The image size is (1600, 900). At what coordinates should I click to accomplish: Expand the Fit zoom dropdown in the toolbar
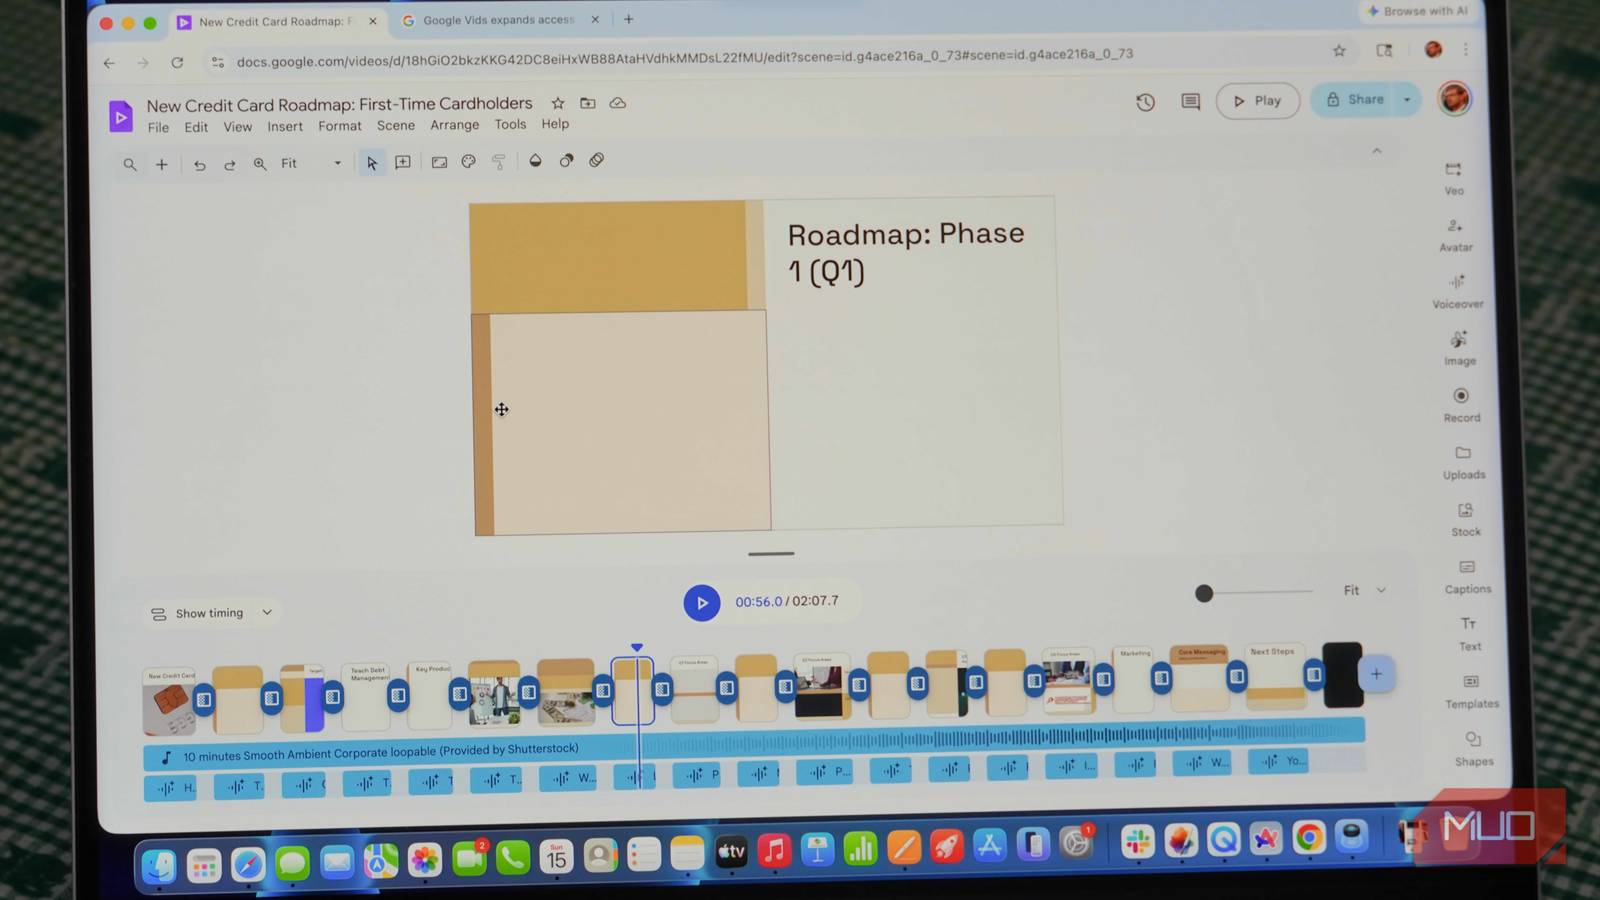click(x=337, y=163)
